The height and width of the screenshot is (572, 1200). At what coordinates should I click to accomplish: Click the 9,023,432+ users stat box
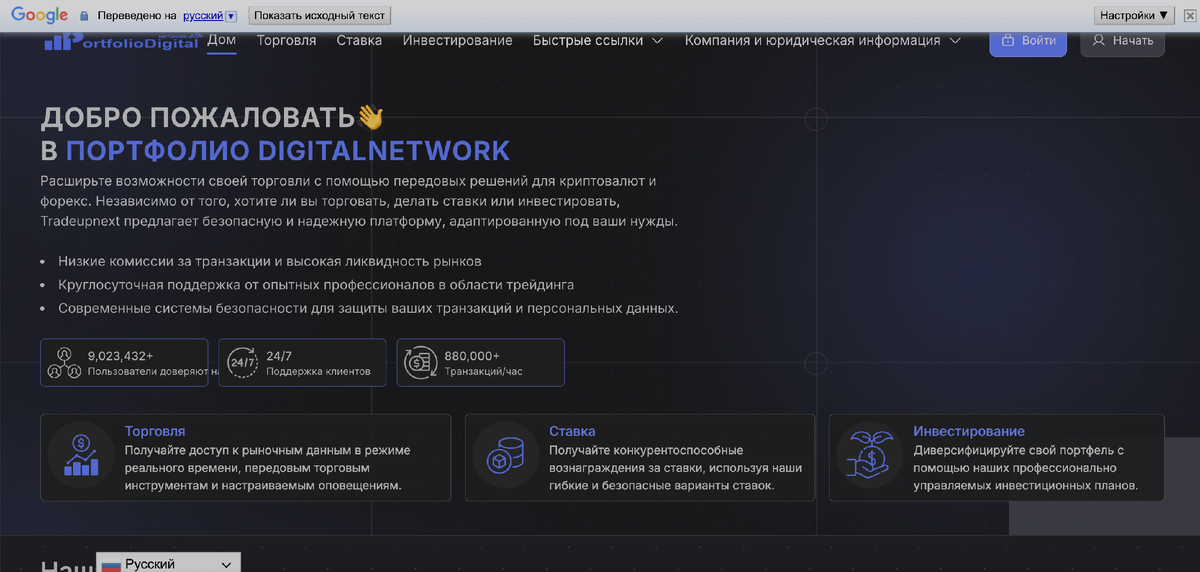[124, 362]
